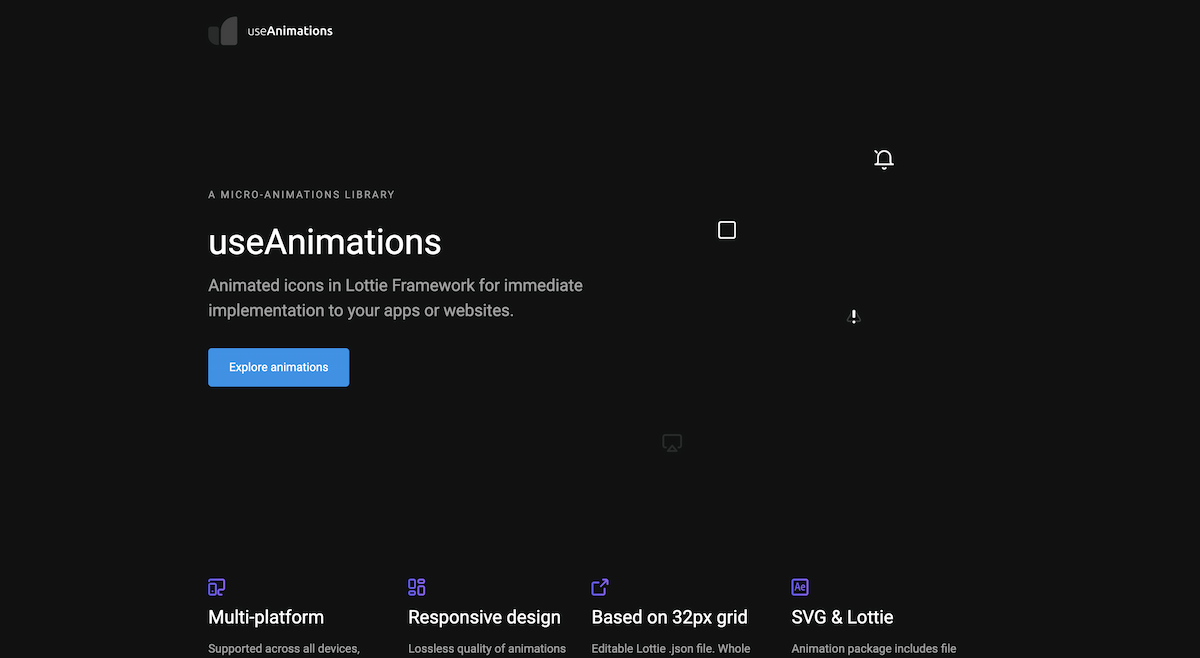Click the large useAnimations page title
The height and width of the screenshot is (658, 1200).
click(324, 242)
